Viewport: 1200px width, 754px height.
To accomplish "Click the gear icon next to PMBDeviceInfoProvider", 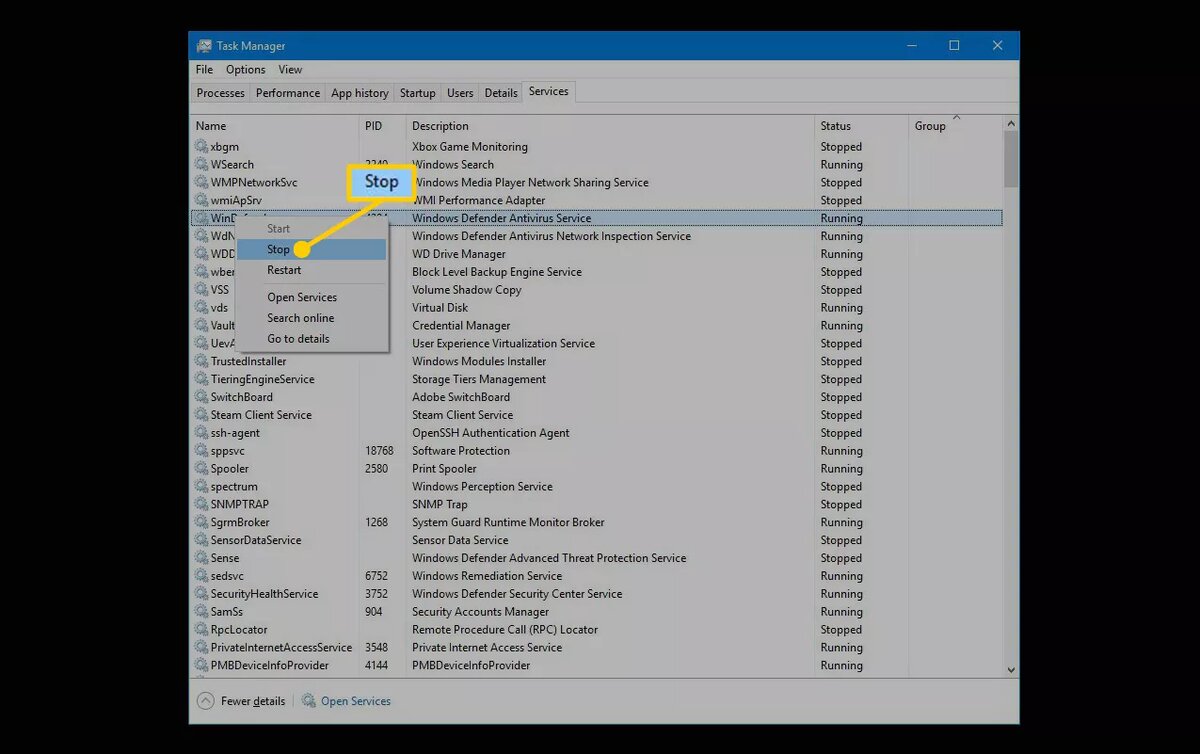I will point(201,666).
